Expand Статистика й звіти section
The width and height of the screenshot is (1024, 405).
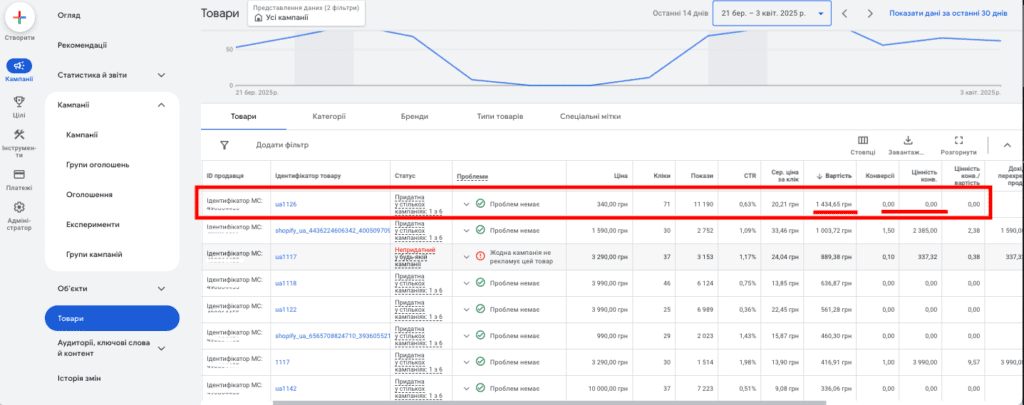(x=161, y=75)
